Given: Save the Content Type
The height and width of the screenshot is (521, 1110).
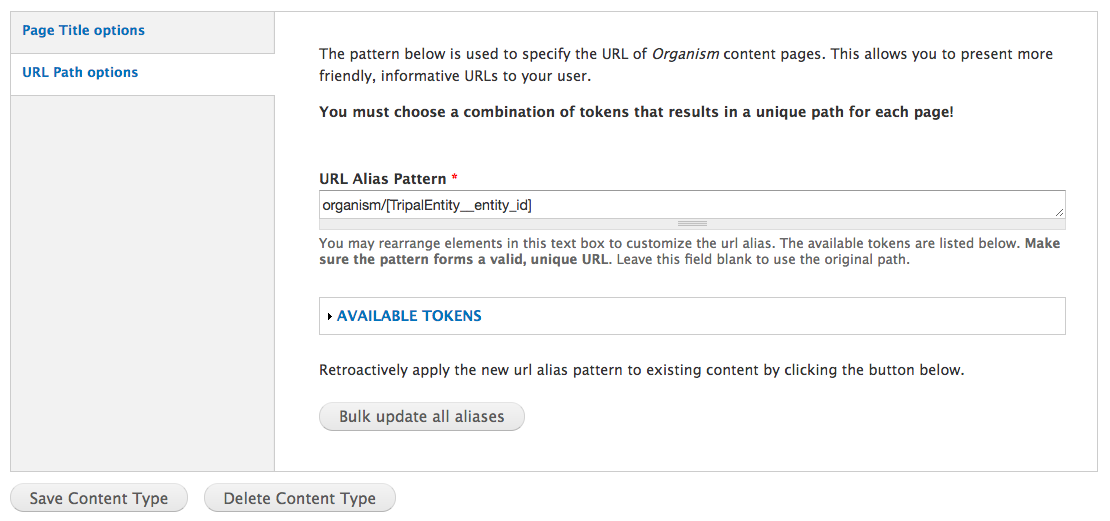Looking at the screenshot, I should point(98,498).
